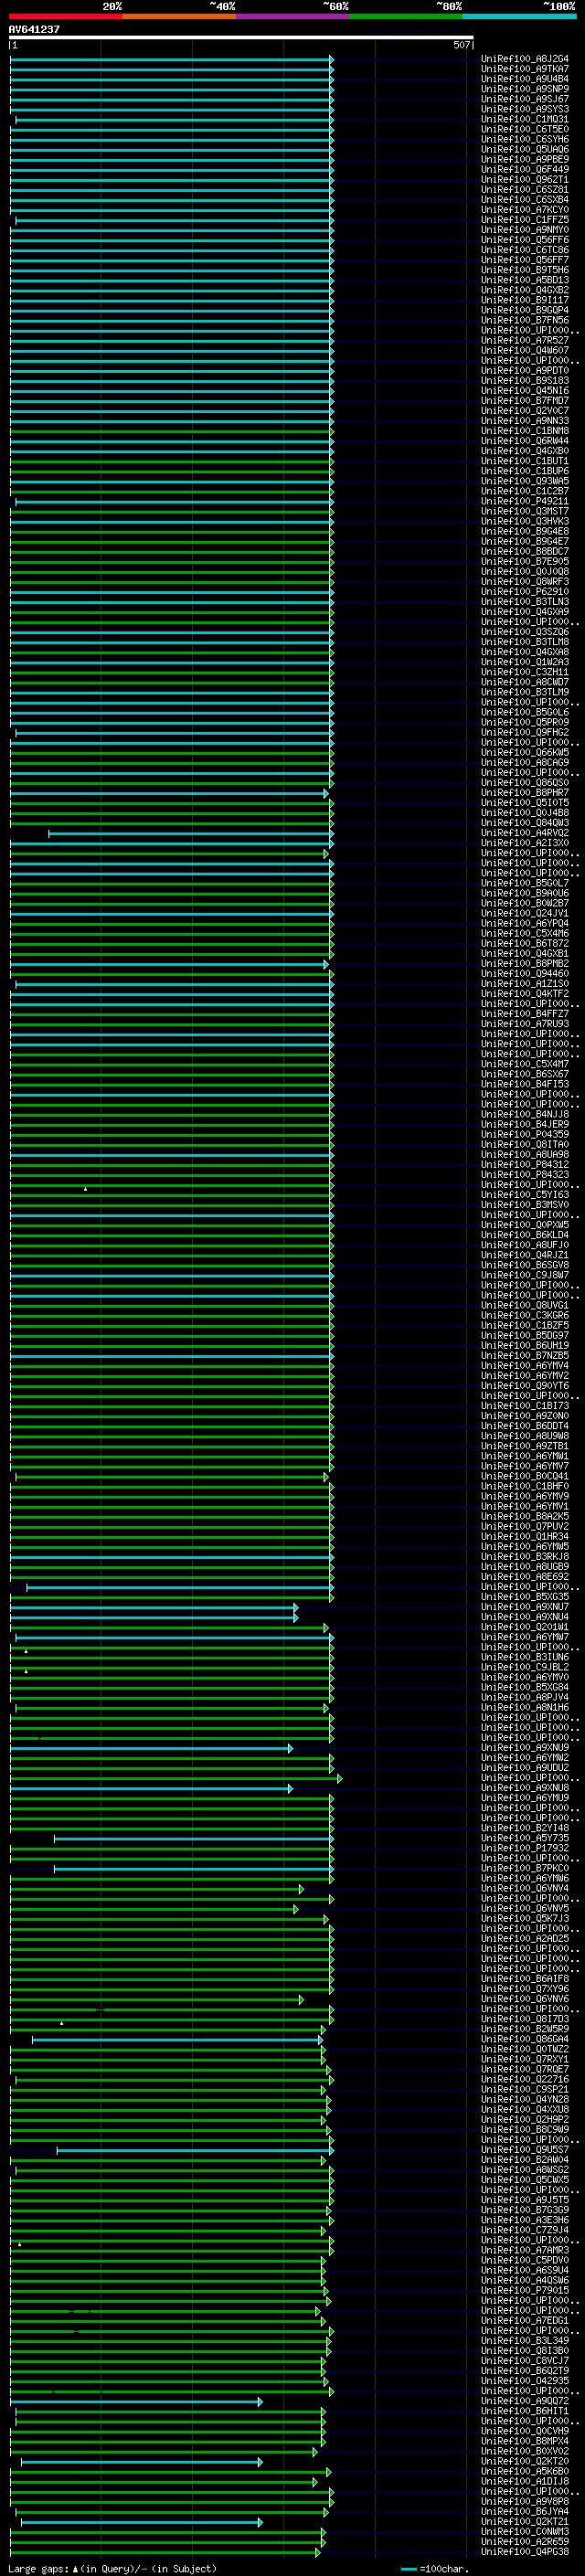
Task: Select the UniRef100_B9I117 label
Action: pos(525,300)
